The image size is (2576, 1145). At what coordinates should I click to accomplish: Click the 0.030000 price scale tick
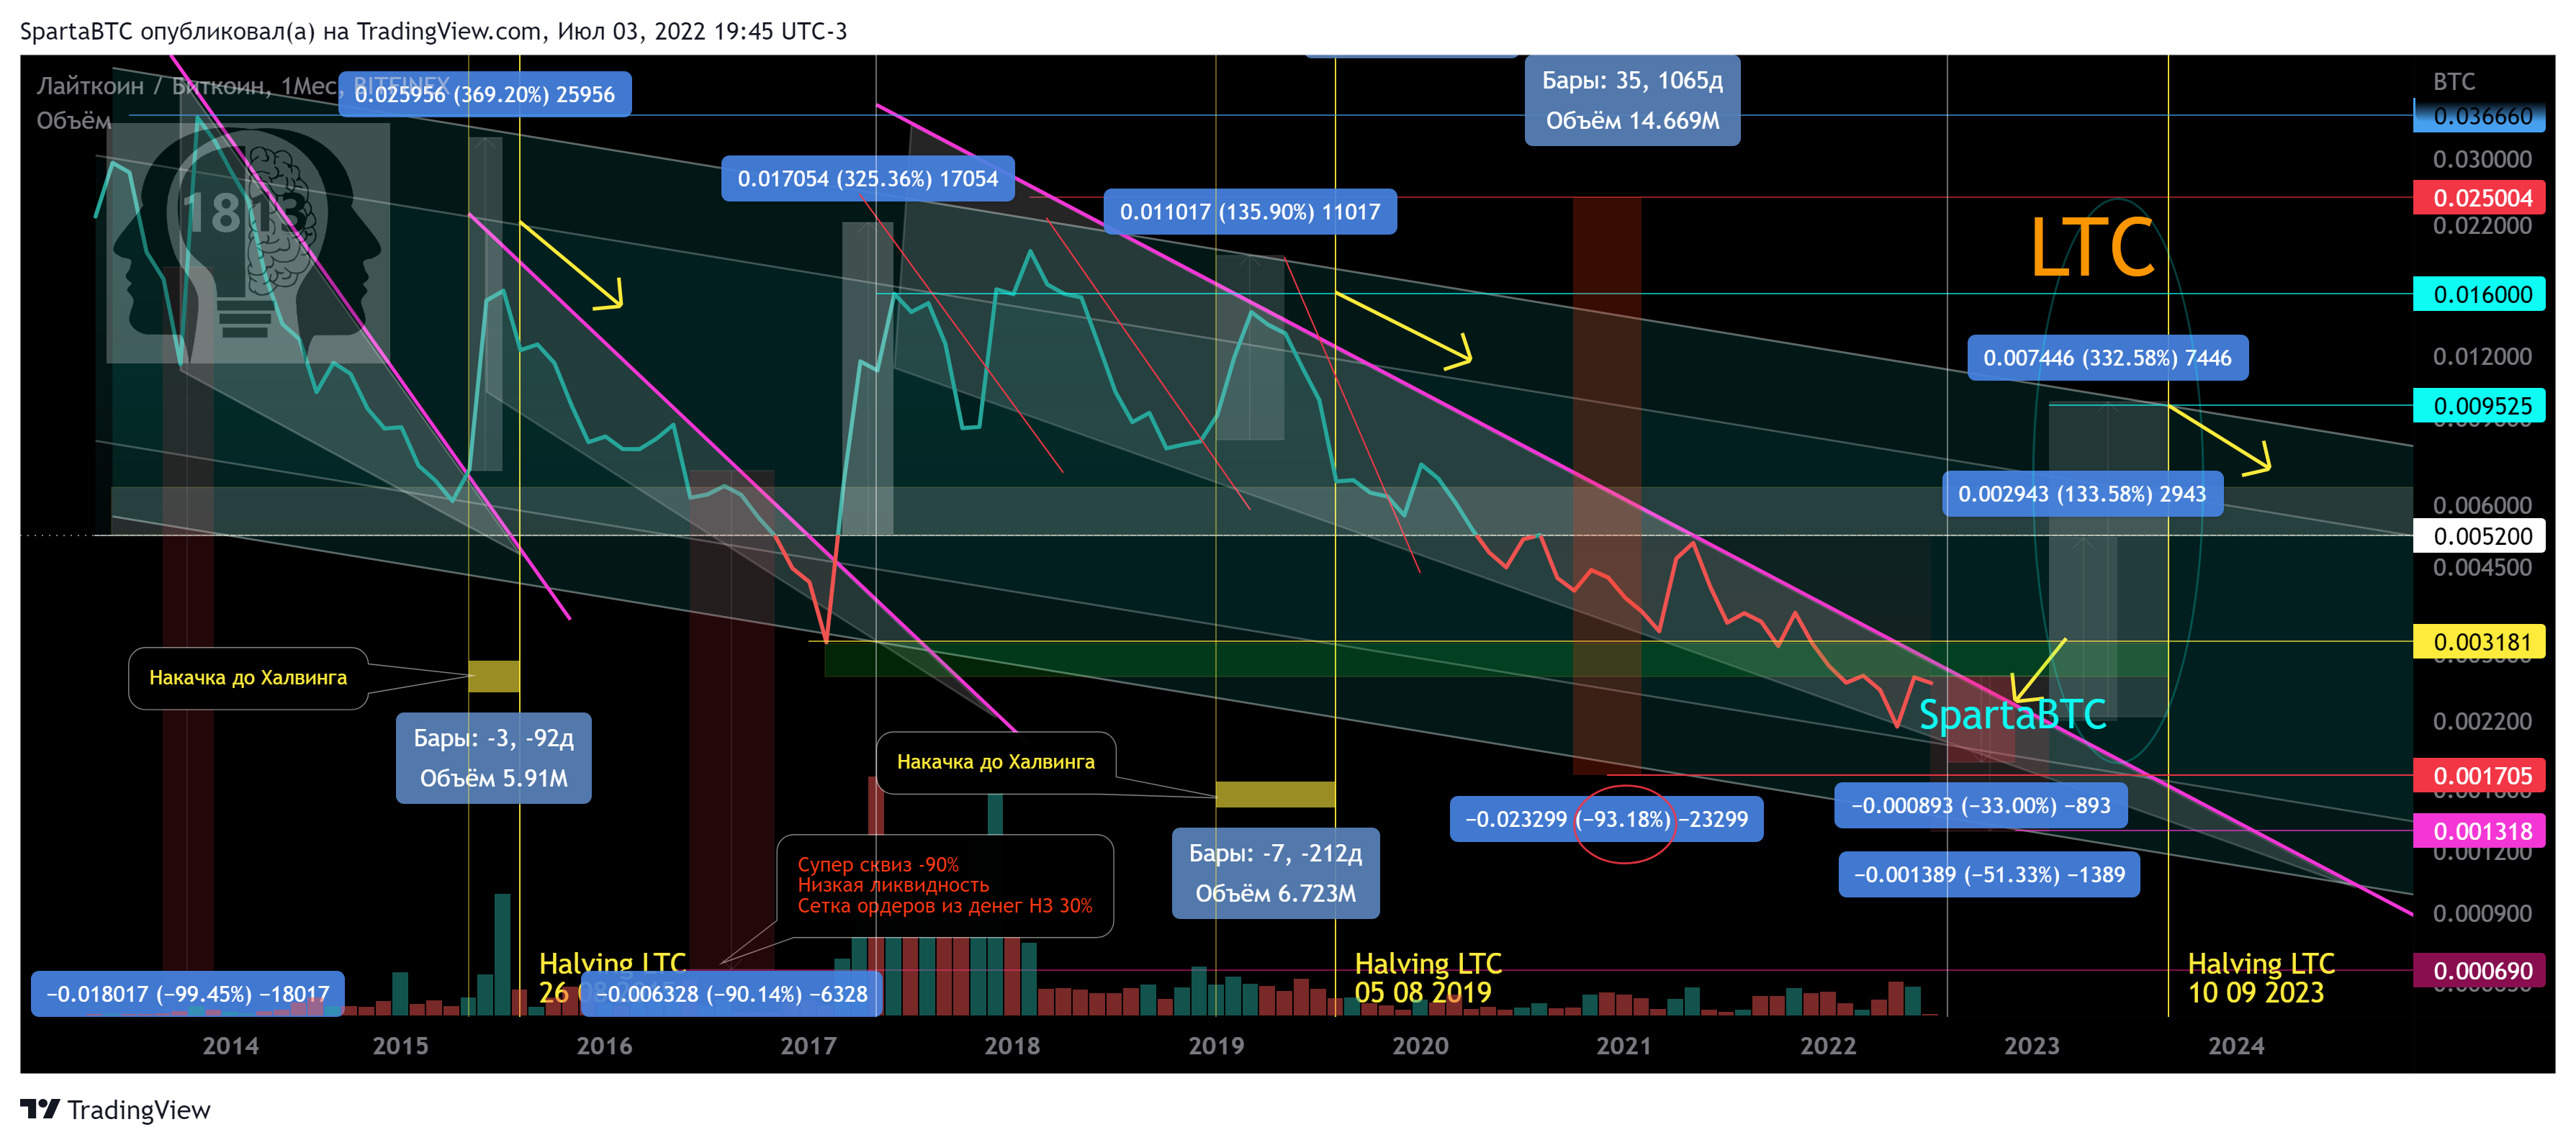tap(2482, 159)
